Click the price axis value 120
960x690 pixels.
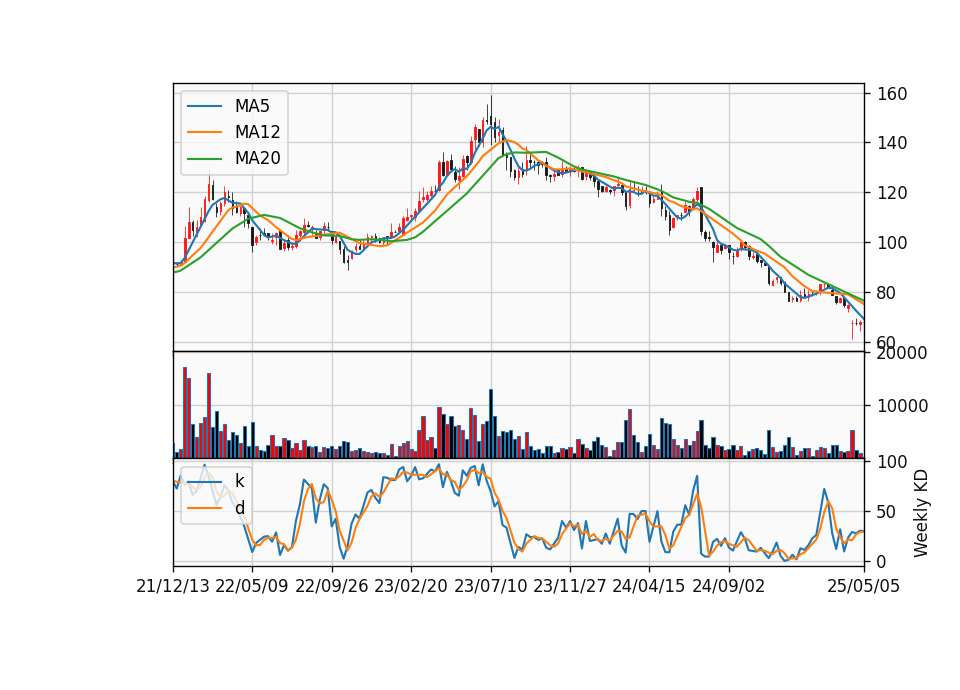click(x=893, y=193)
